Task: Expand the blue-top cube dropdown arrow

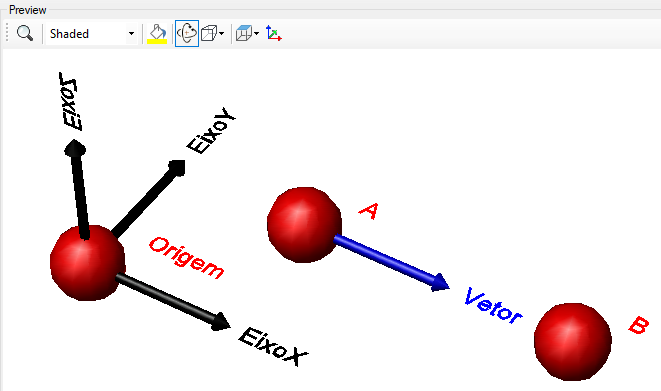Action: (x=256, y=34)
